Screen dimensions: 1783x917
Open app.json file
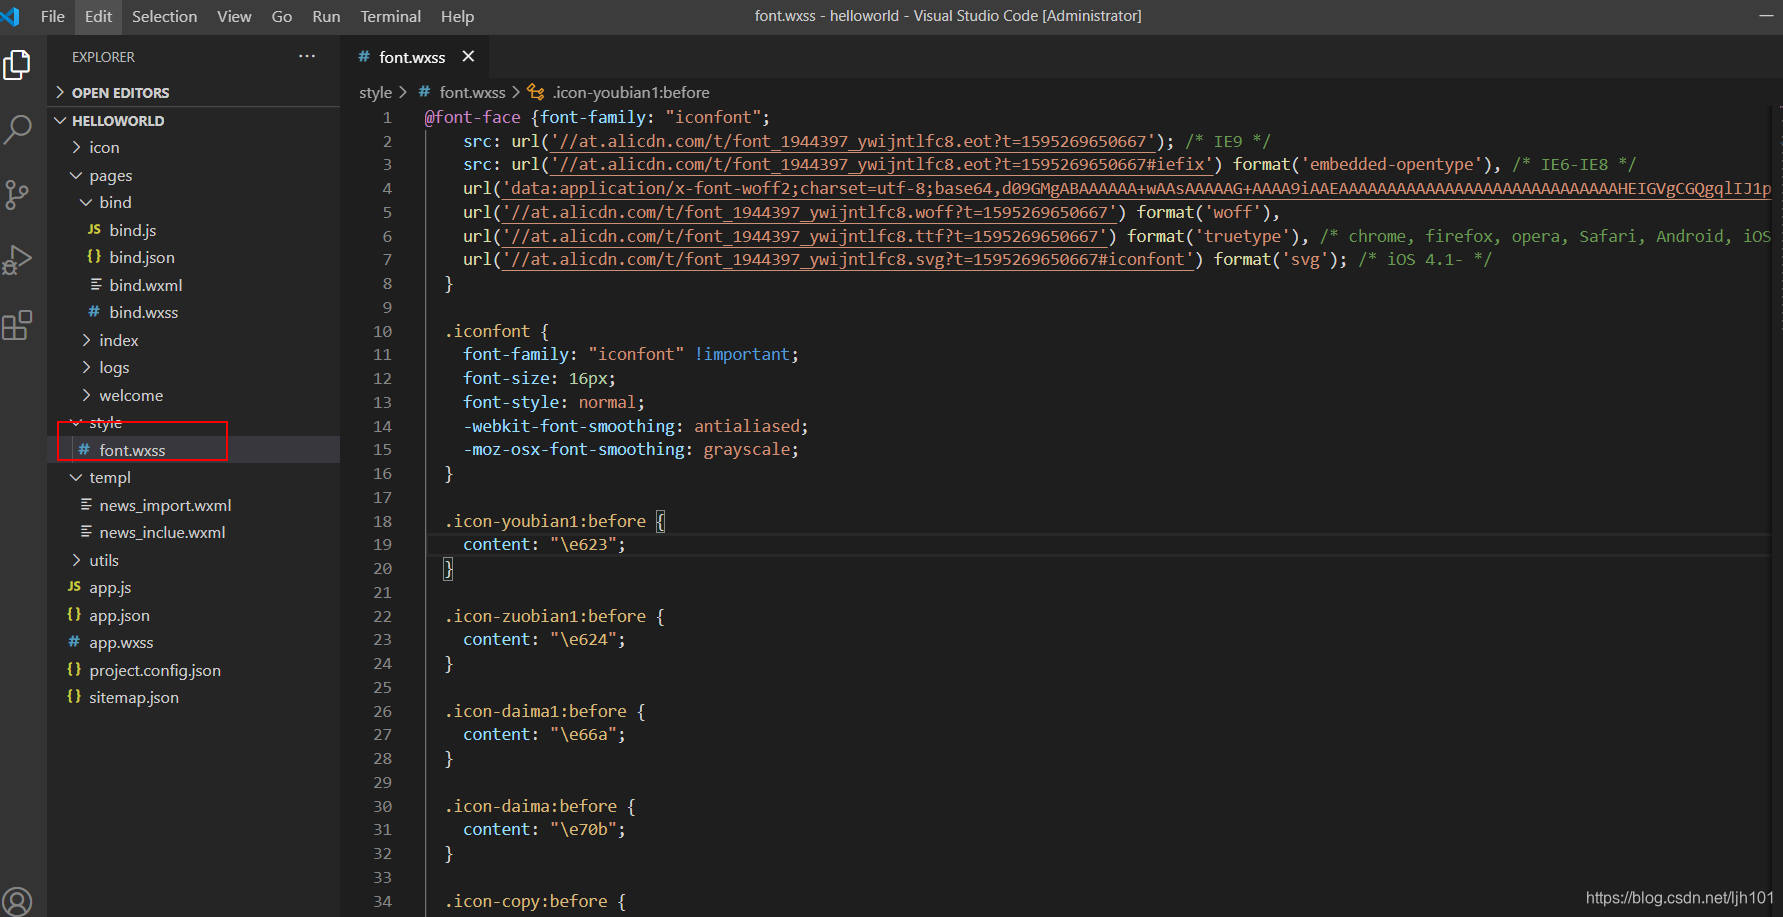119,615
